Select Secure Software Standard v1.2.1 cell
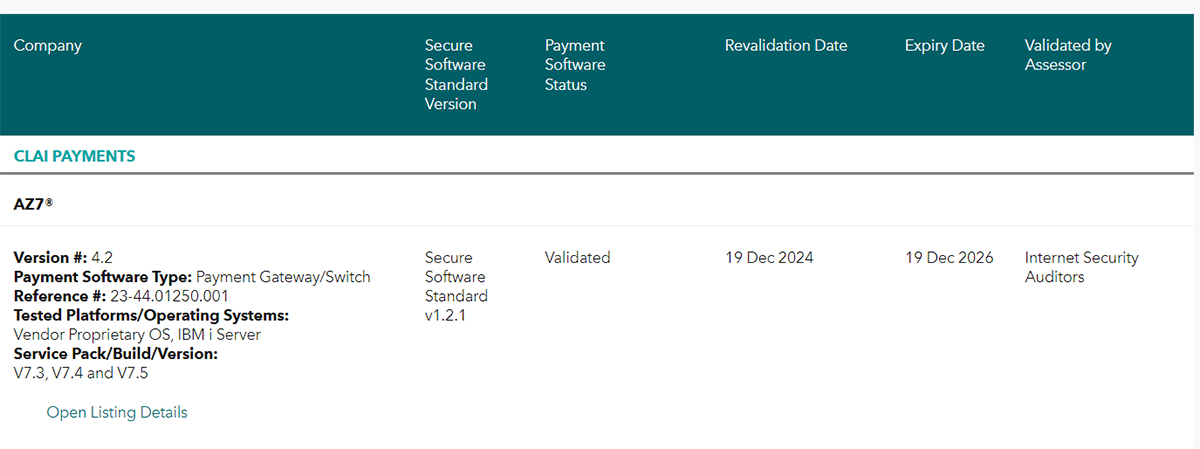This screenshot has height=449, width=1200. (456, 287)
